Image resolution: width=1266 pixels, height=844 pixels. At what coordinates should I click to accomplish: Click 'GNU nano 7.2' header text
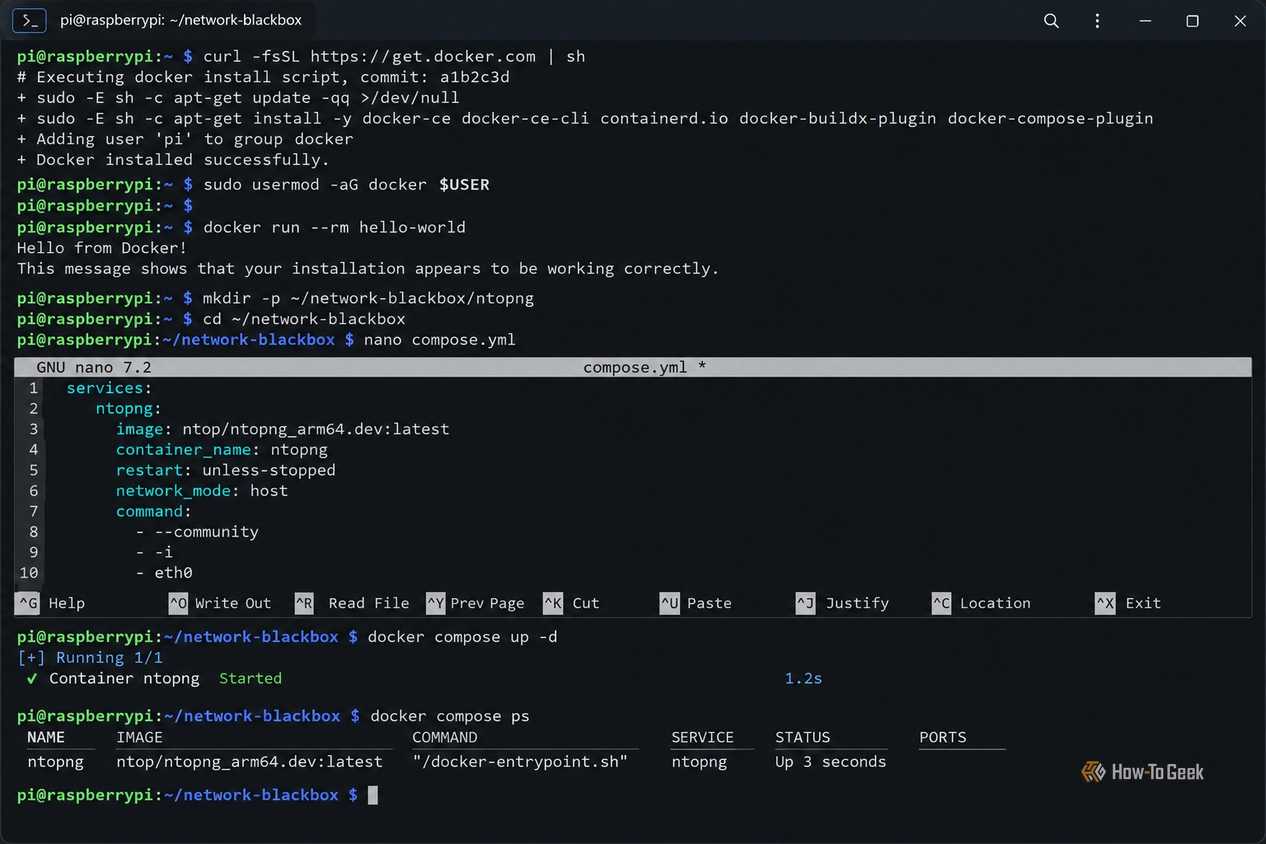coord(94,367)
